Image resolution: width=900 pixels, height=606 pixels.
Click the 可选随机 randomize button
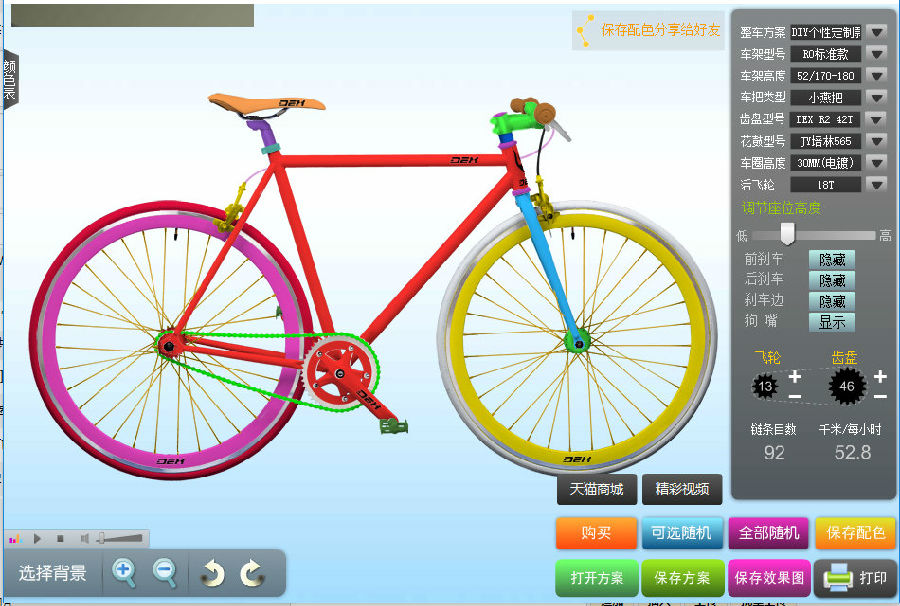click(682, 533)
